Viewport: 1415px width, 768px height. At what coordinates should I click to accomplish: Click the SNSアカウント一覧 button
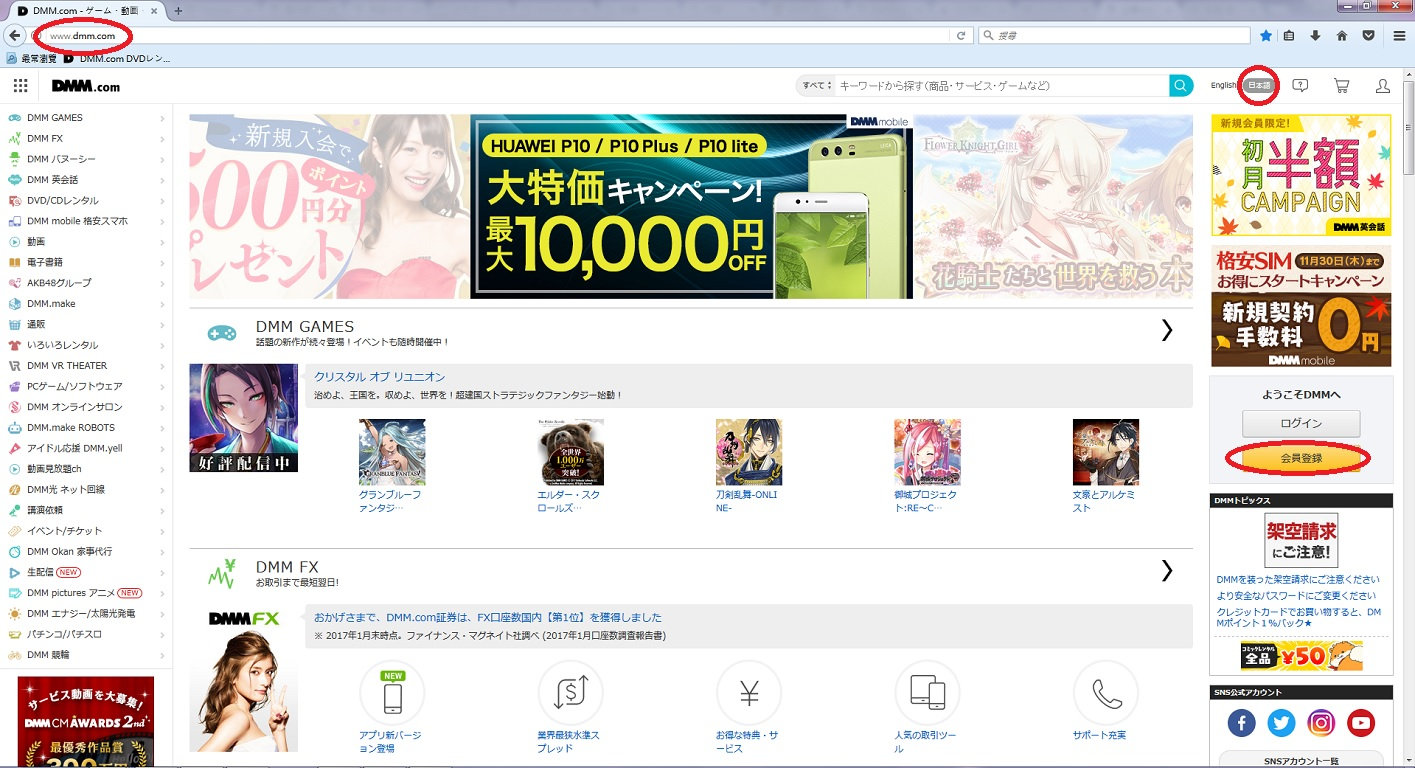pyautogui.click(x=1301, y=760)
